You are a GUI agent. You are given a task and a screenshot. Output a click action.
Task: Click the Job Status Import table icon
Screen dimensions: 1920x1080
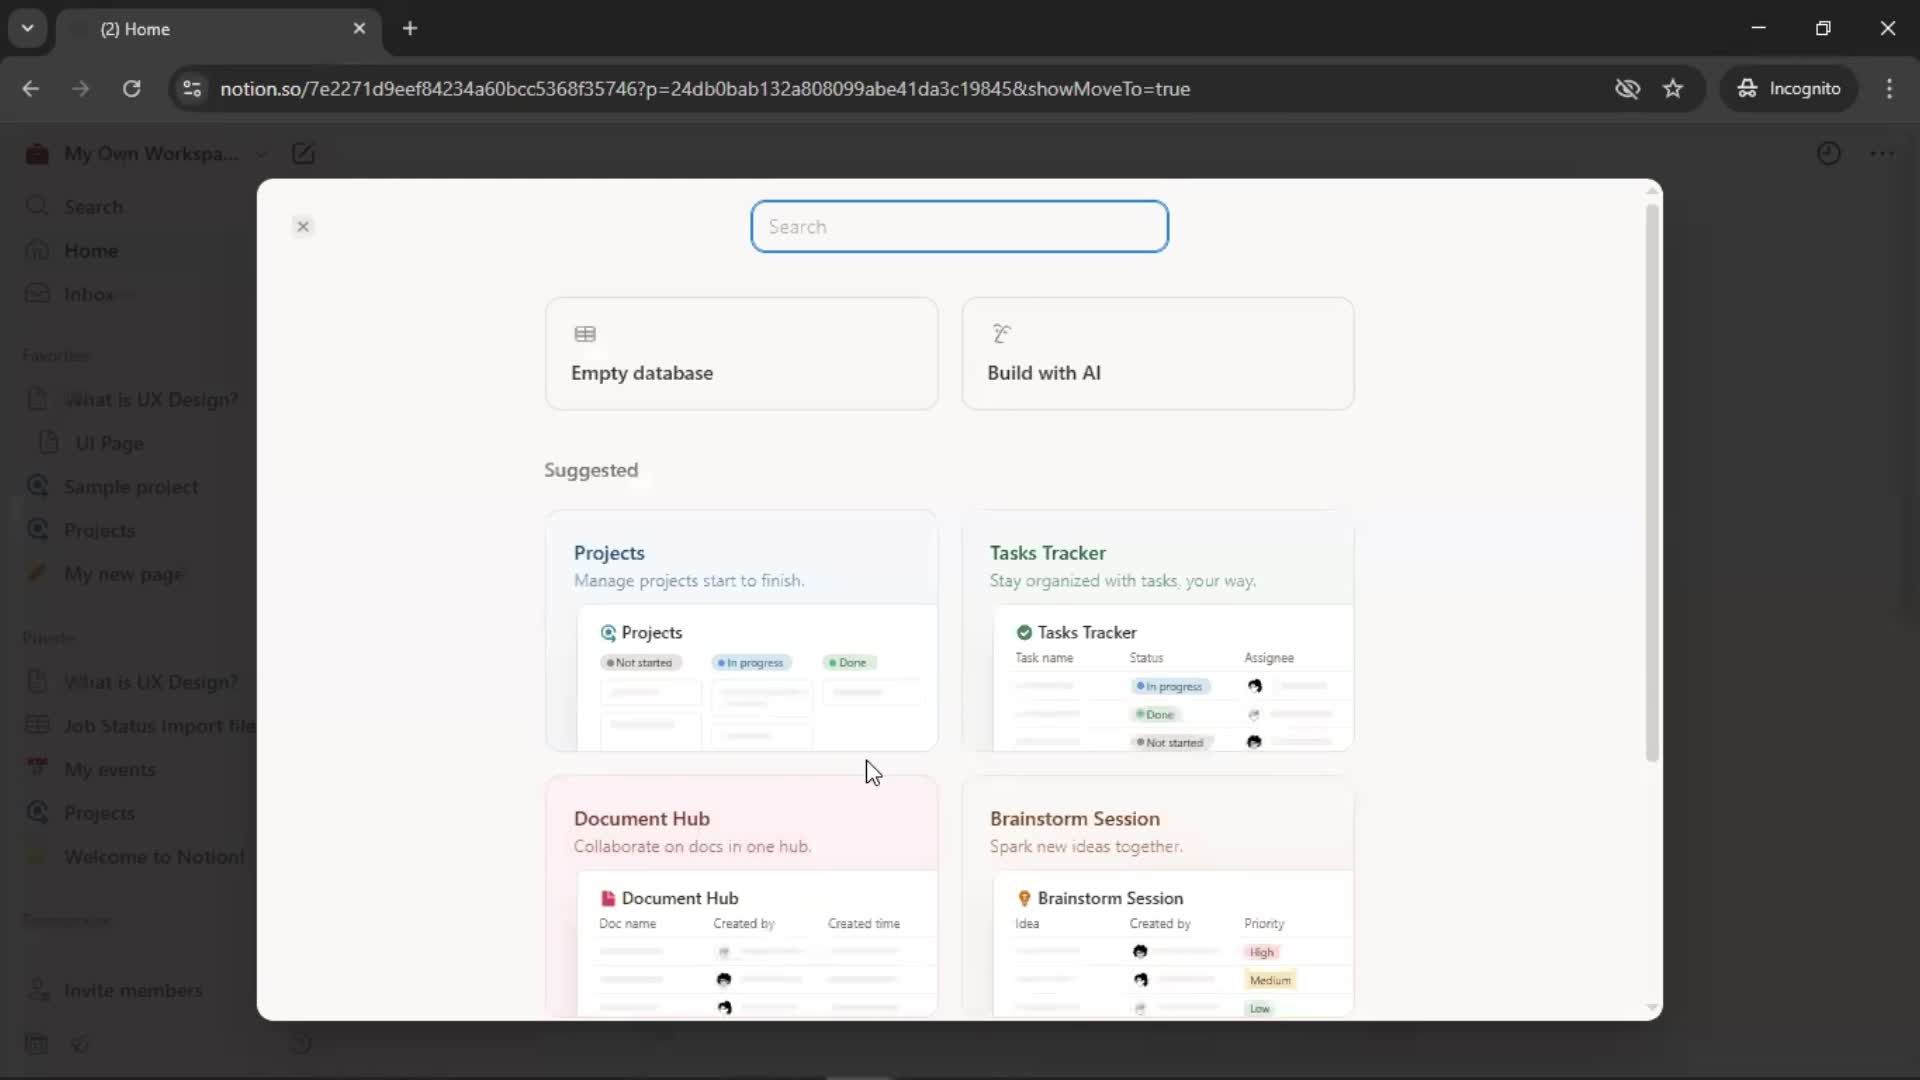pyautogui.click(x=37, y=725)
